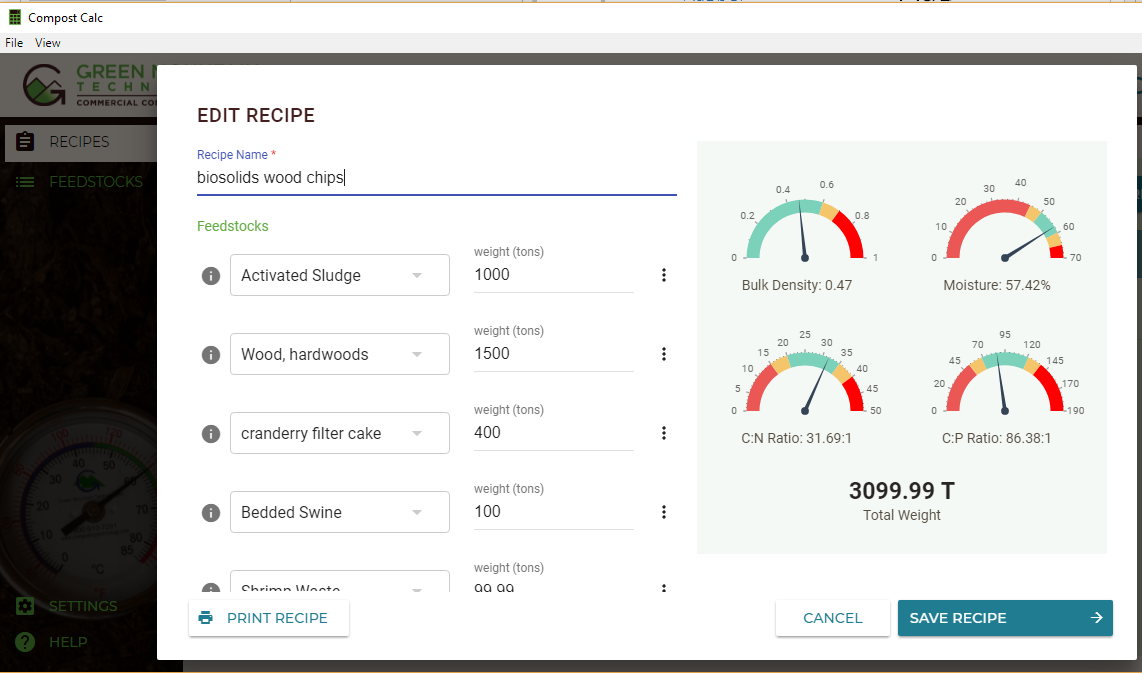Click the Activated Sludge weight field
The width and height of the screenshot is (1142, 673).
tap(553, 275)
